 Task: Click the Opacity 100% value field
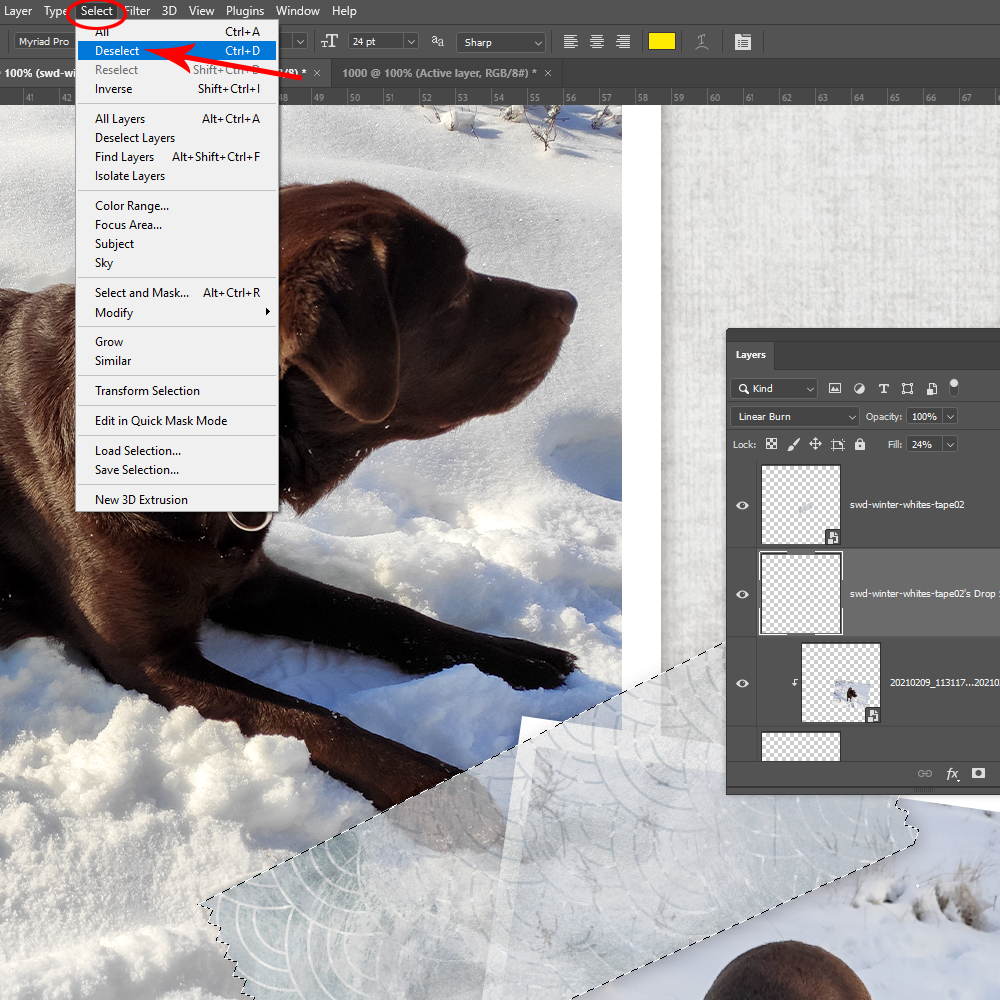coord(924,416)
